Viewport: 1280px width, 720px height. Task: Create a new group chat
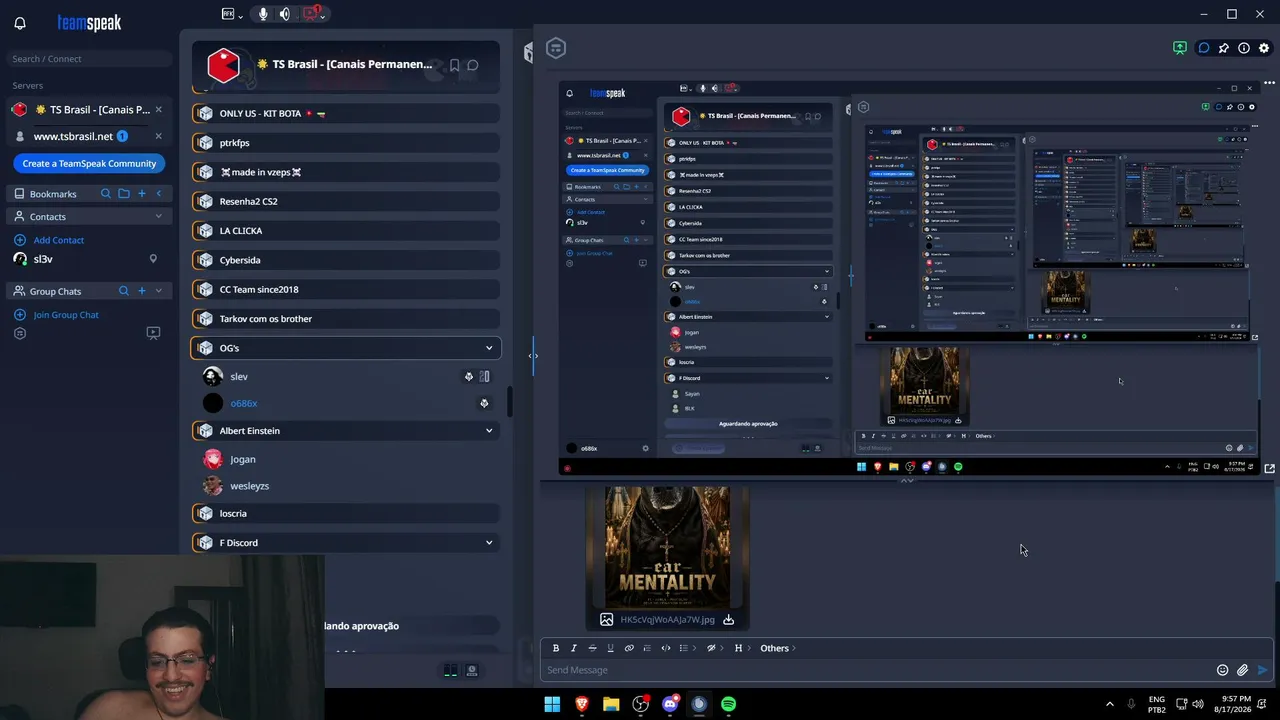click(142, 291)
